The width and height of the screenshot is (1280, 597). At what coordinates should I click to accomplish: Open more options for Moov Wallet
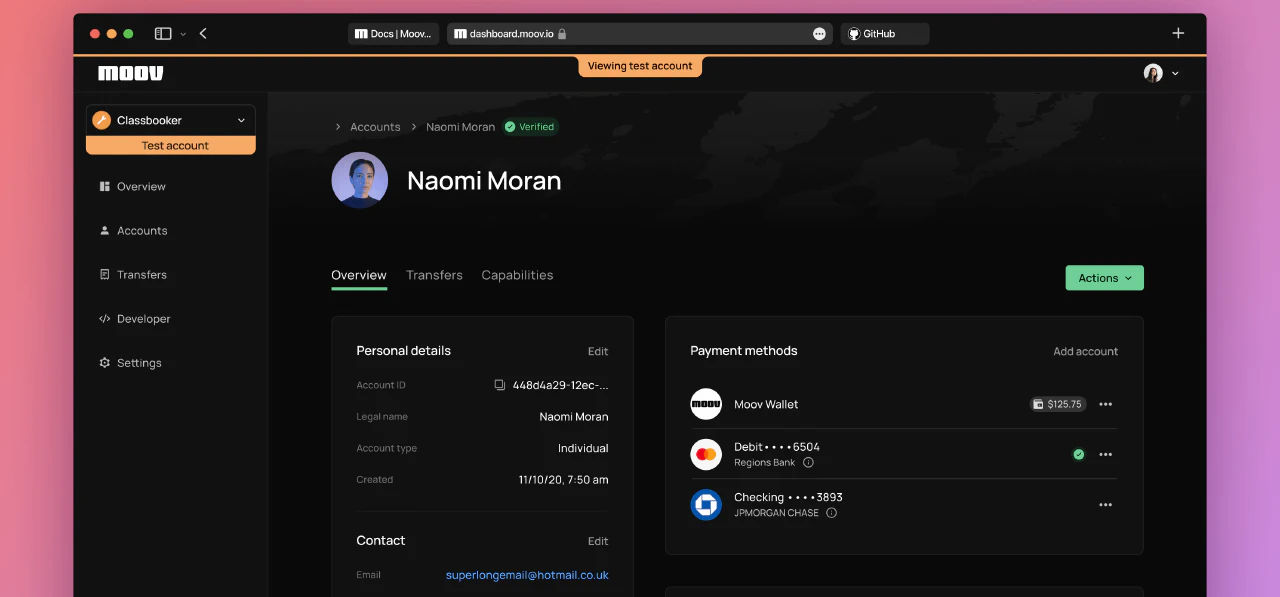point(1105,404)
